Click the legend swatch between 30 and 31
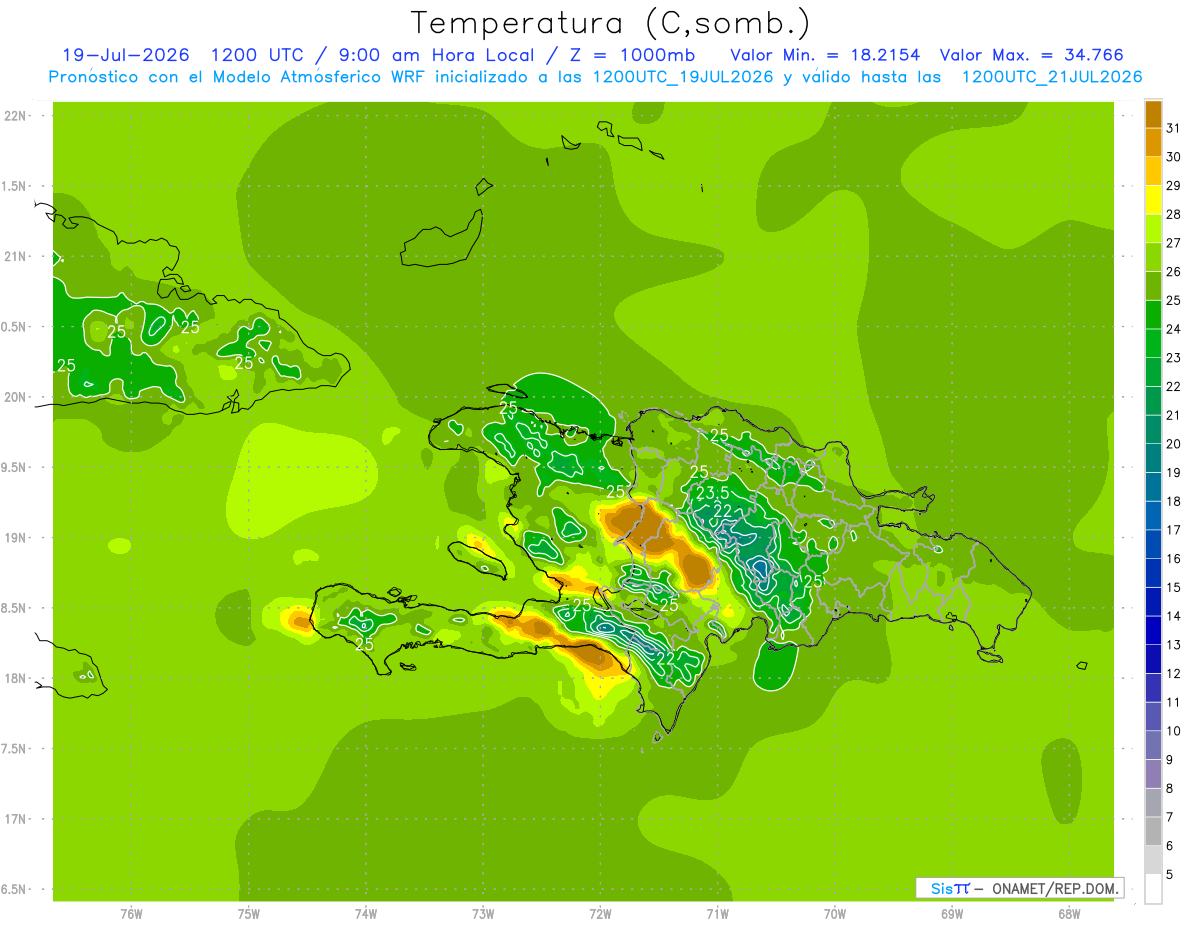 1153,143
